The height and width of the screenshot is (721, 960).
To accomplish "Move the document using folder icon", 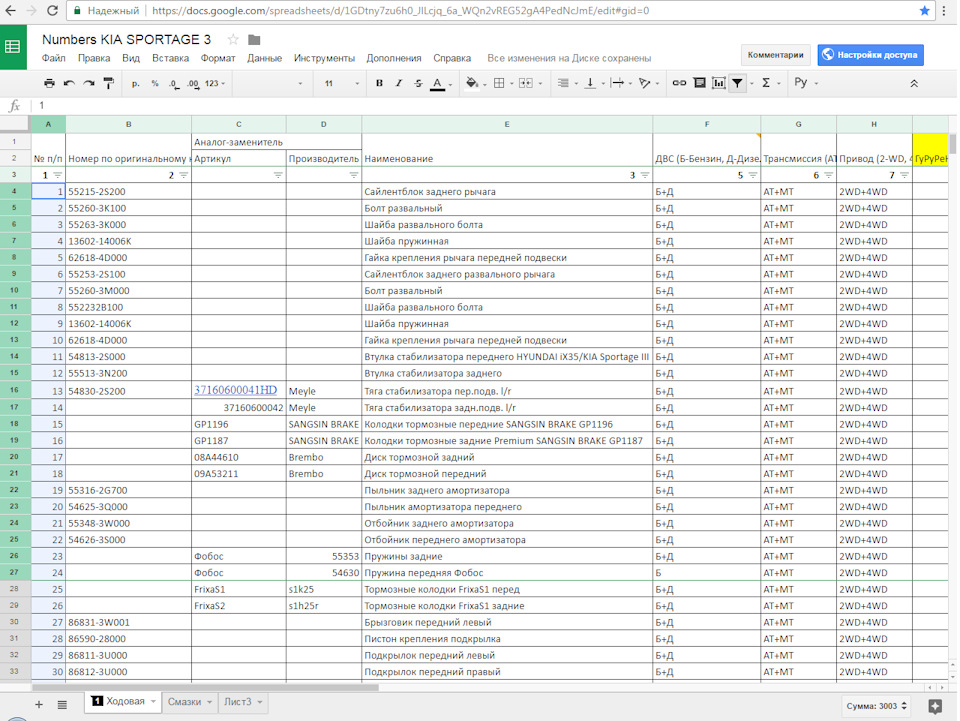I will 254,40.
